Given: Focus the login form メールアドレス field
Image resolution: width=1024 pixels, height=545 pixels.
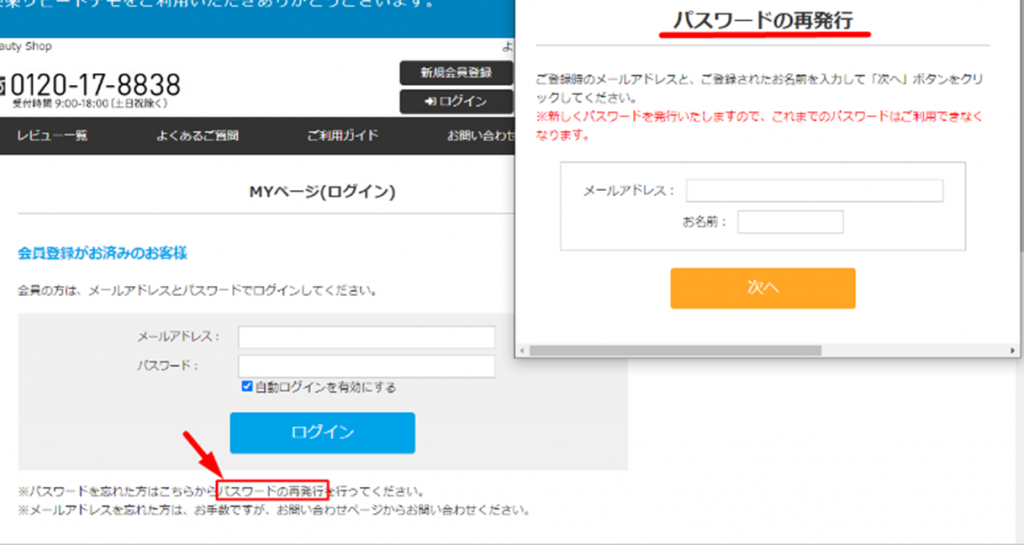Looking at the screenshot, I should pyautogui.click(x=366, y=337).
